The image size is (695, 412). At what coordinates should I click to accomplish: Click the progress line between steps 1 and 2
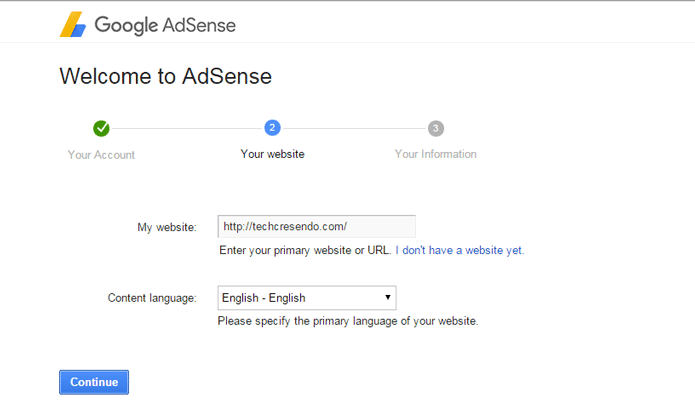click(187, 128)
